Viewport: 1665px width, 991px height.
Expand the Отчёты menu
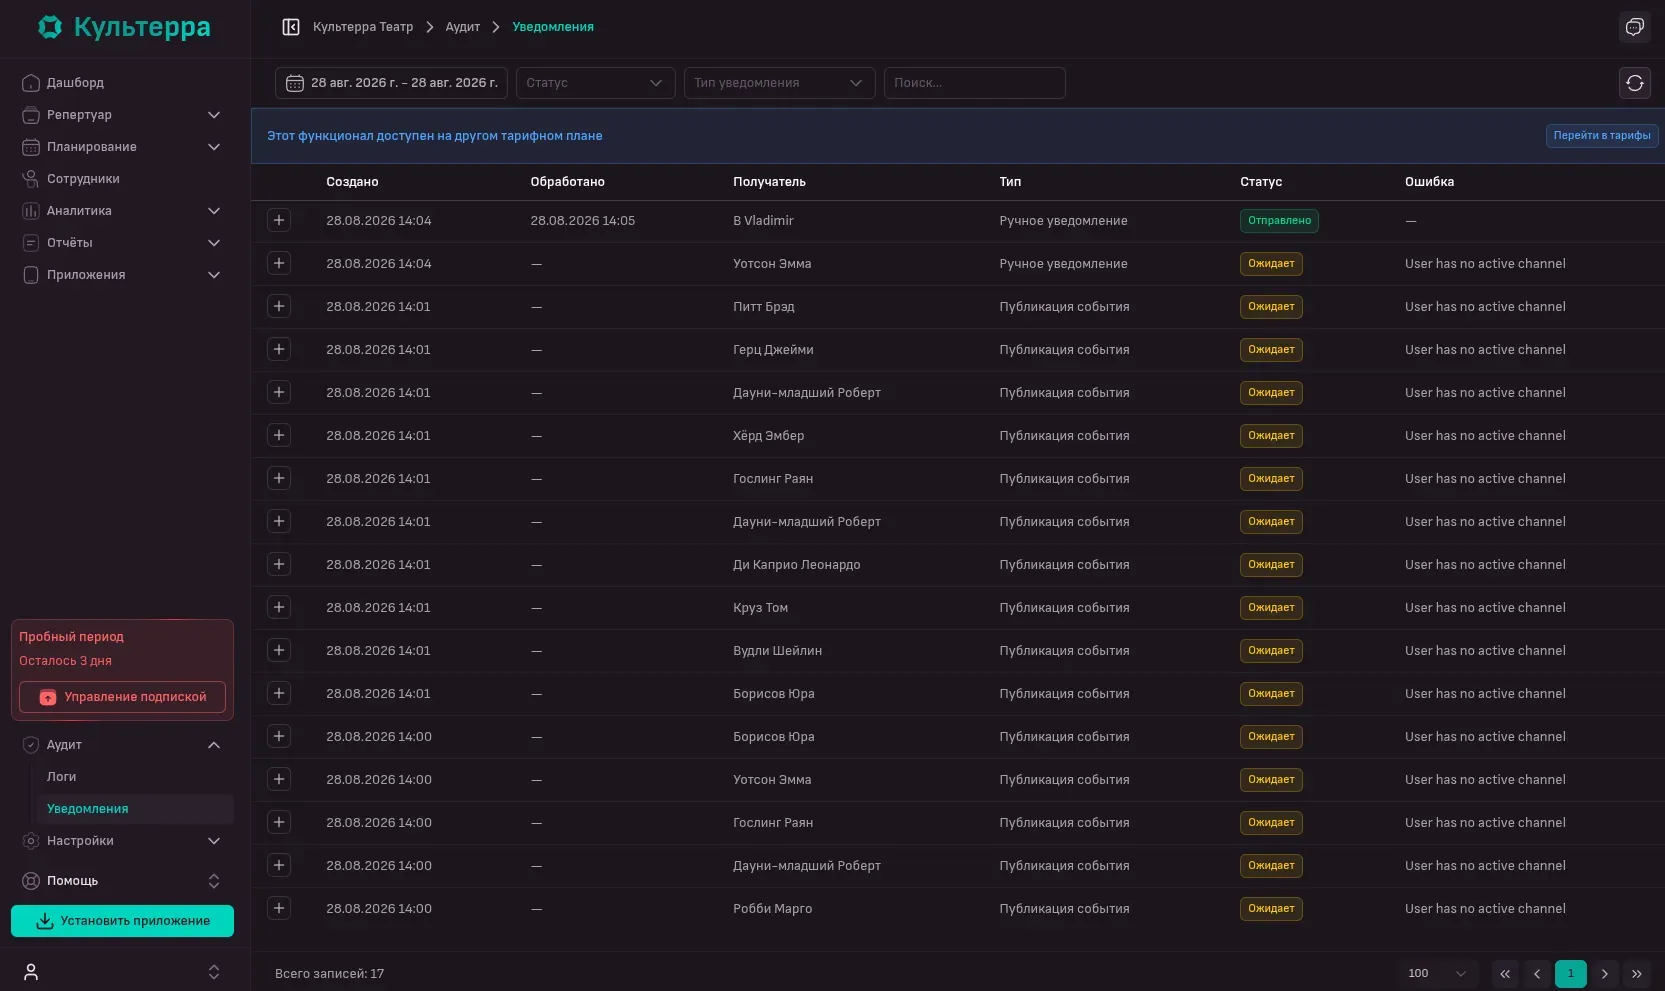[x=124, y=243]
